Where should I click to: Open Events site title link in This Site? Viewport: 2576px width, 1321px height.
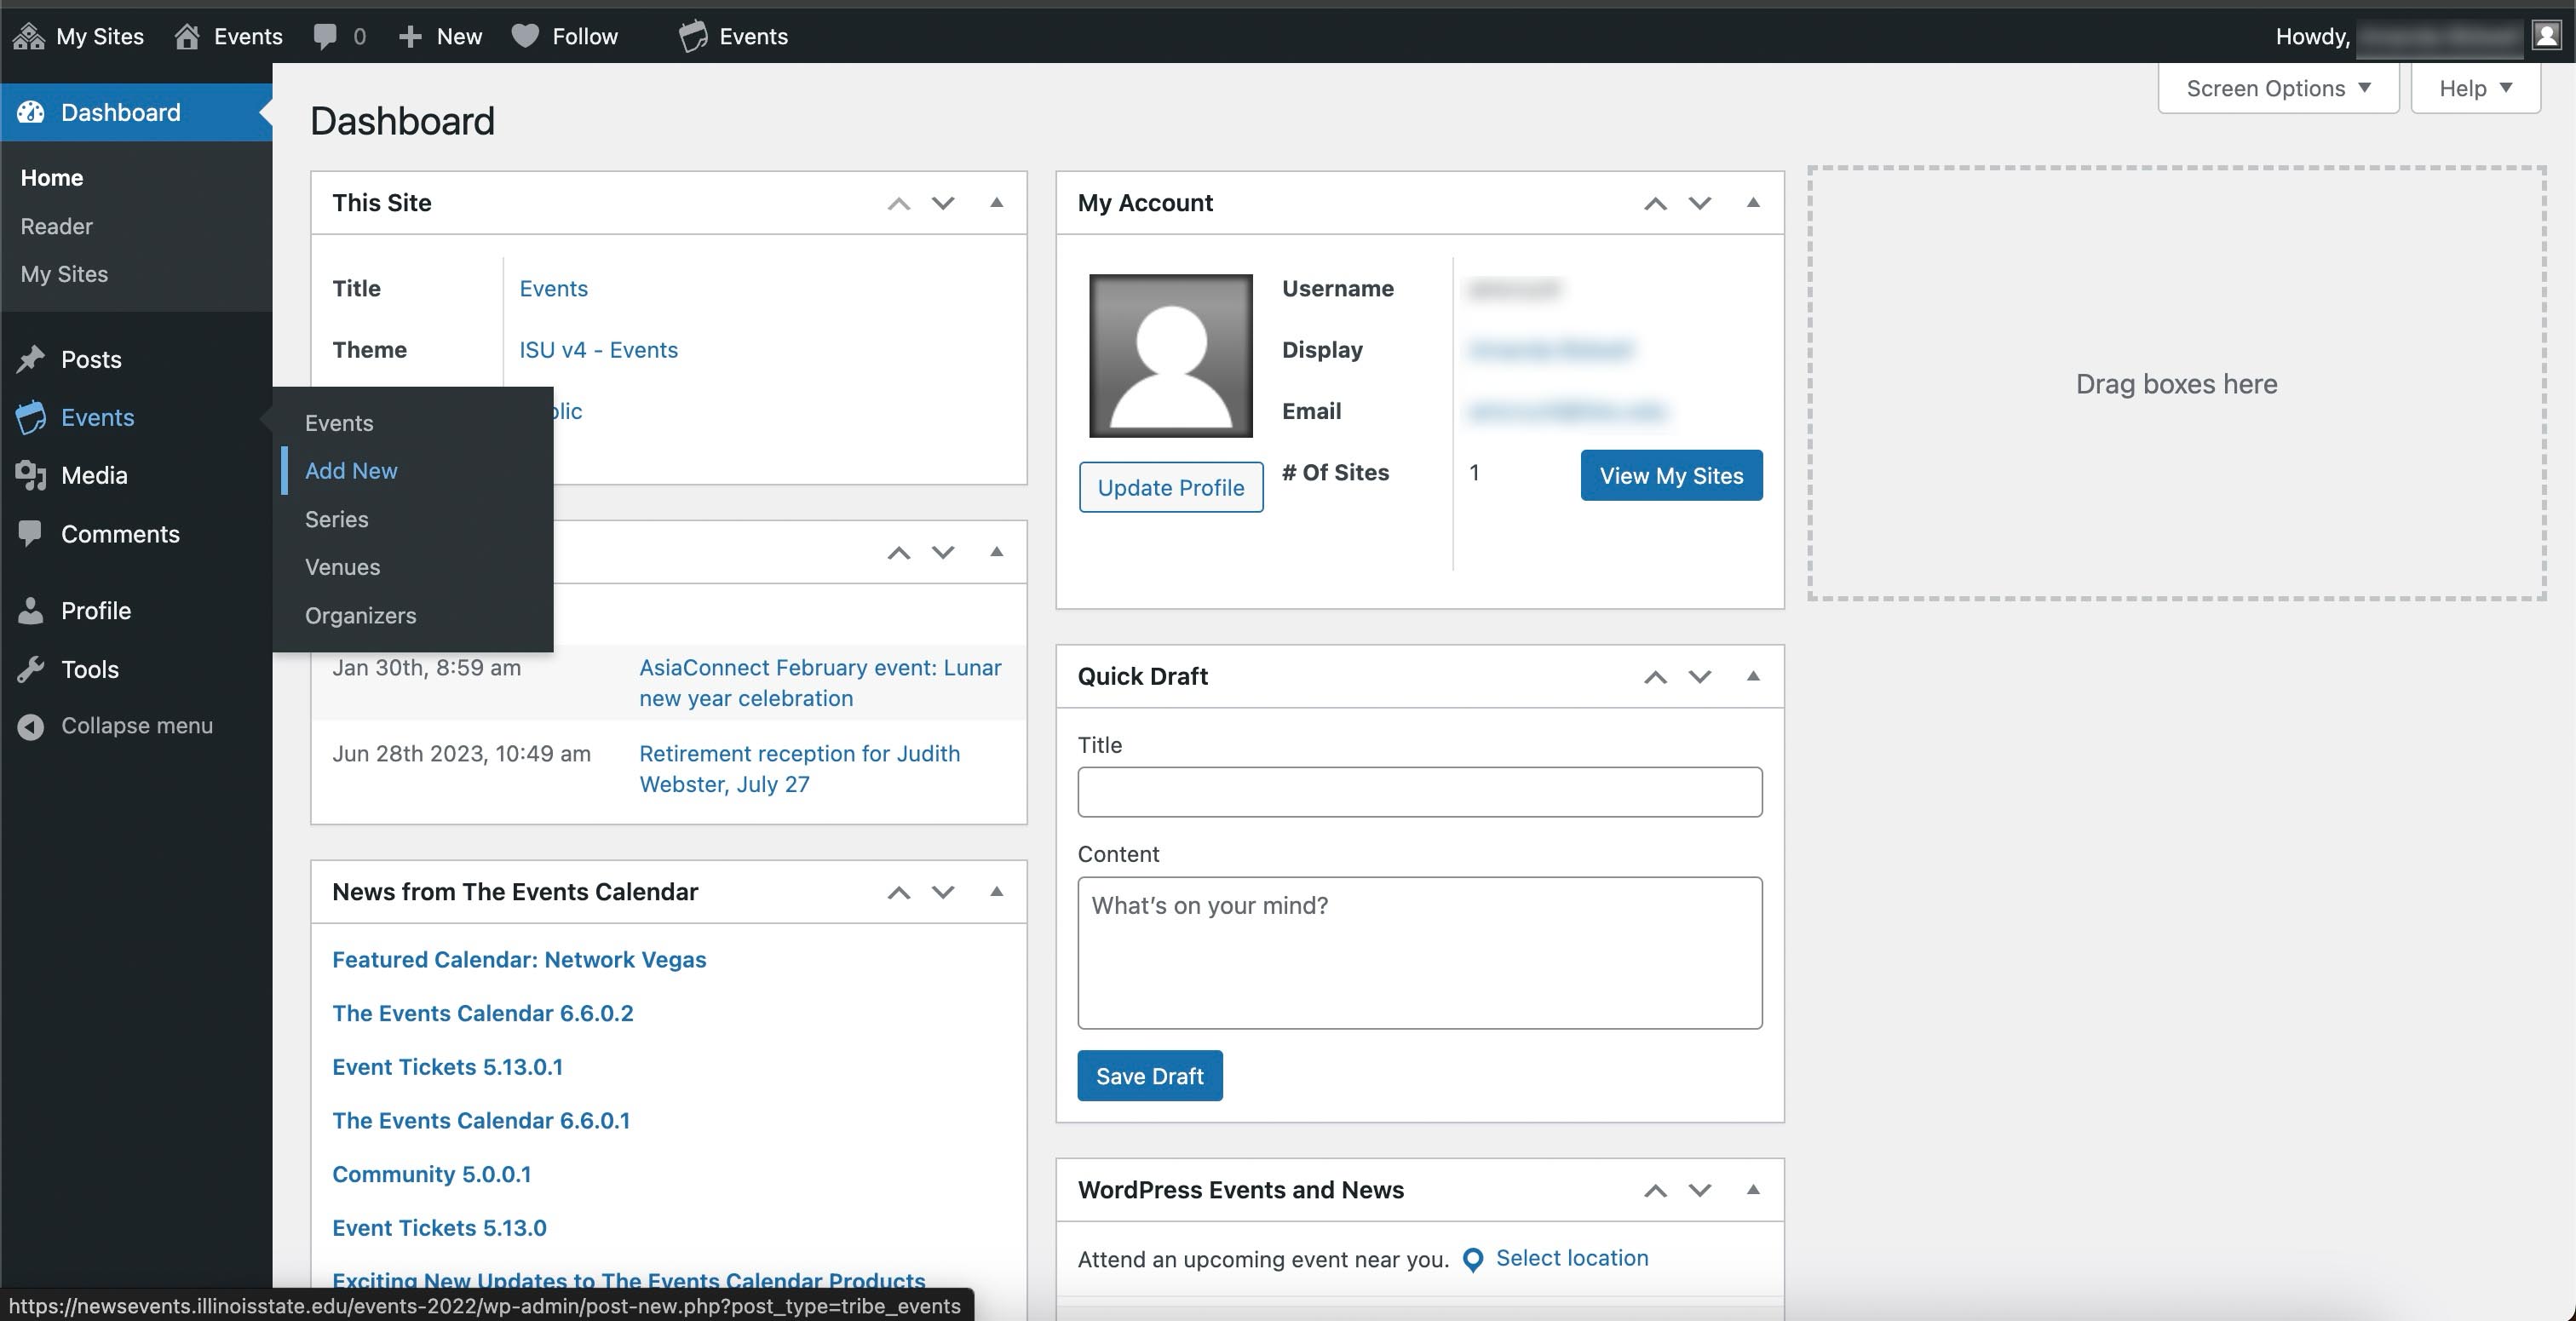coord(553,289)
